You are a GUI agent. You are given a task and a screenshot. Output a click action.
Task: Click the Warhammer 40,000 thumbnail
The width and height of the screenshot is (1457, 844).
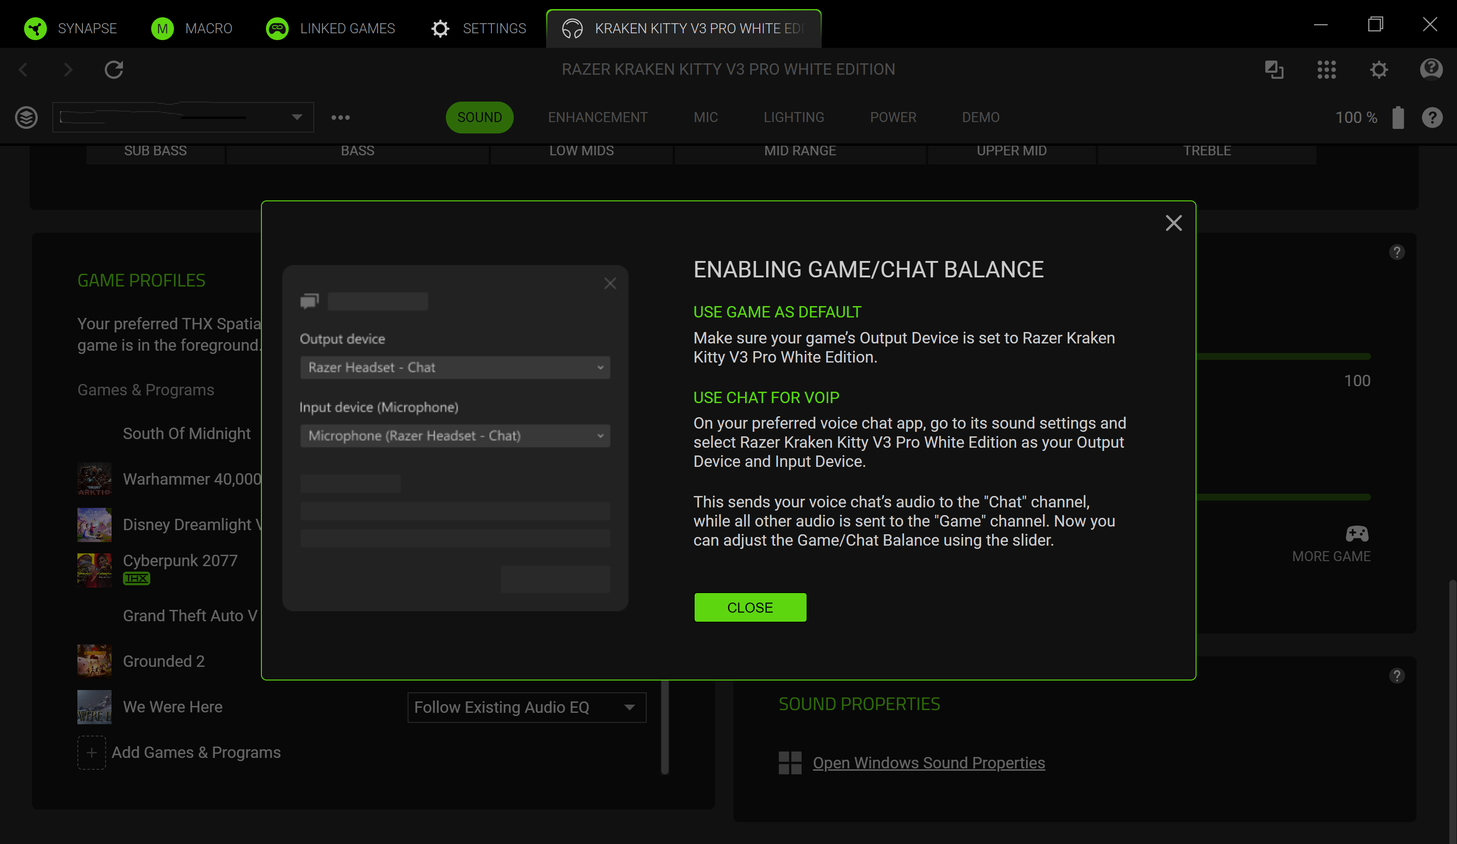click(x=94, y=479)
